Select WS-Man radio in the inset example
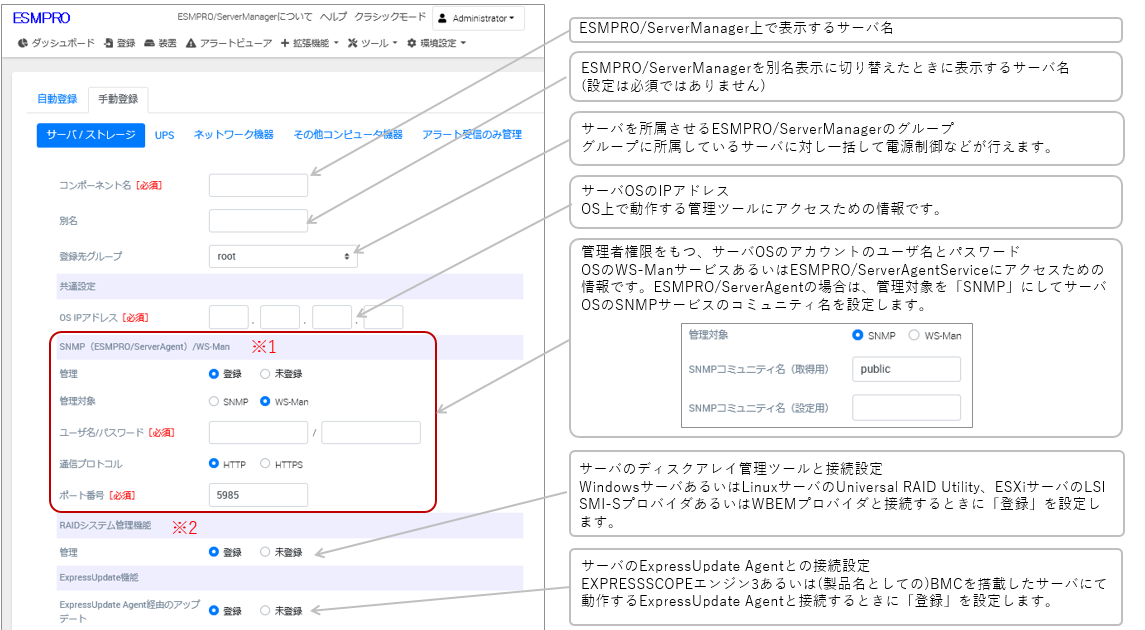The height and width of the screenshot is (630, 1145). point(914,335)
